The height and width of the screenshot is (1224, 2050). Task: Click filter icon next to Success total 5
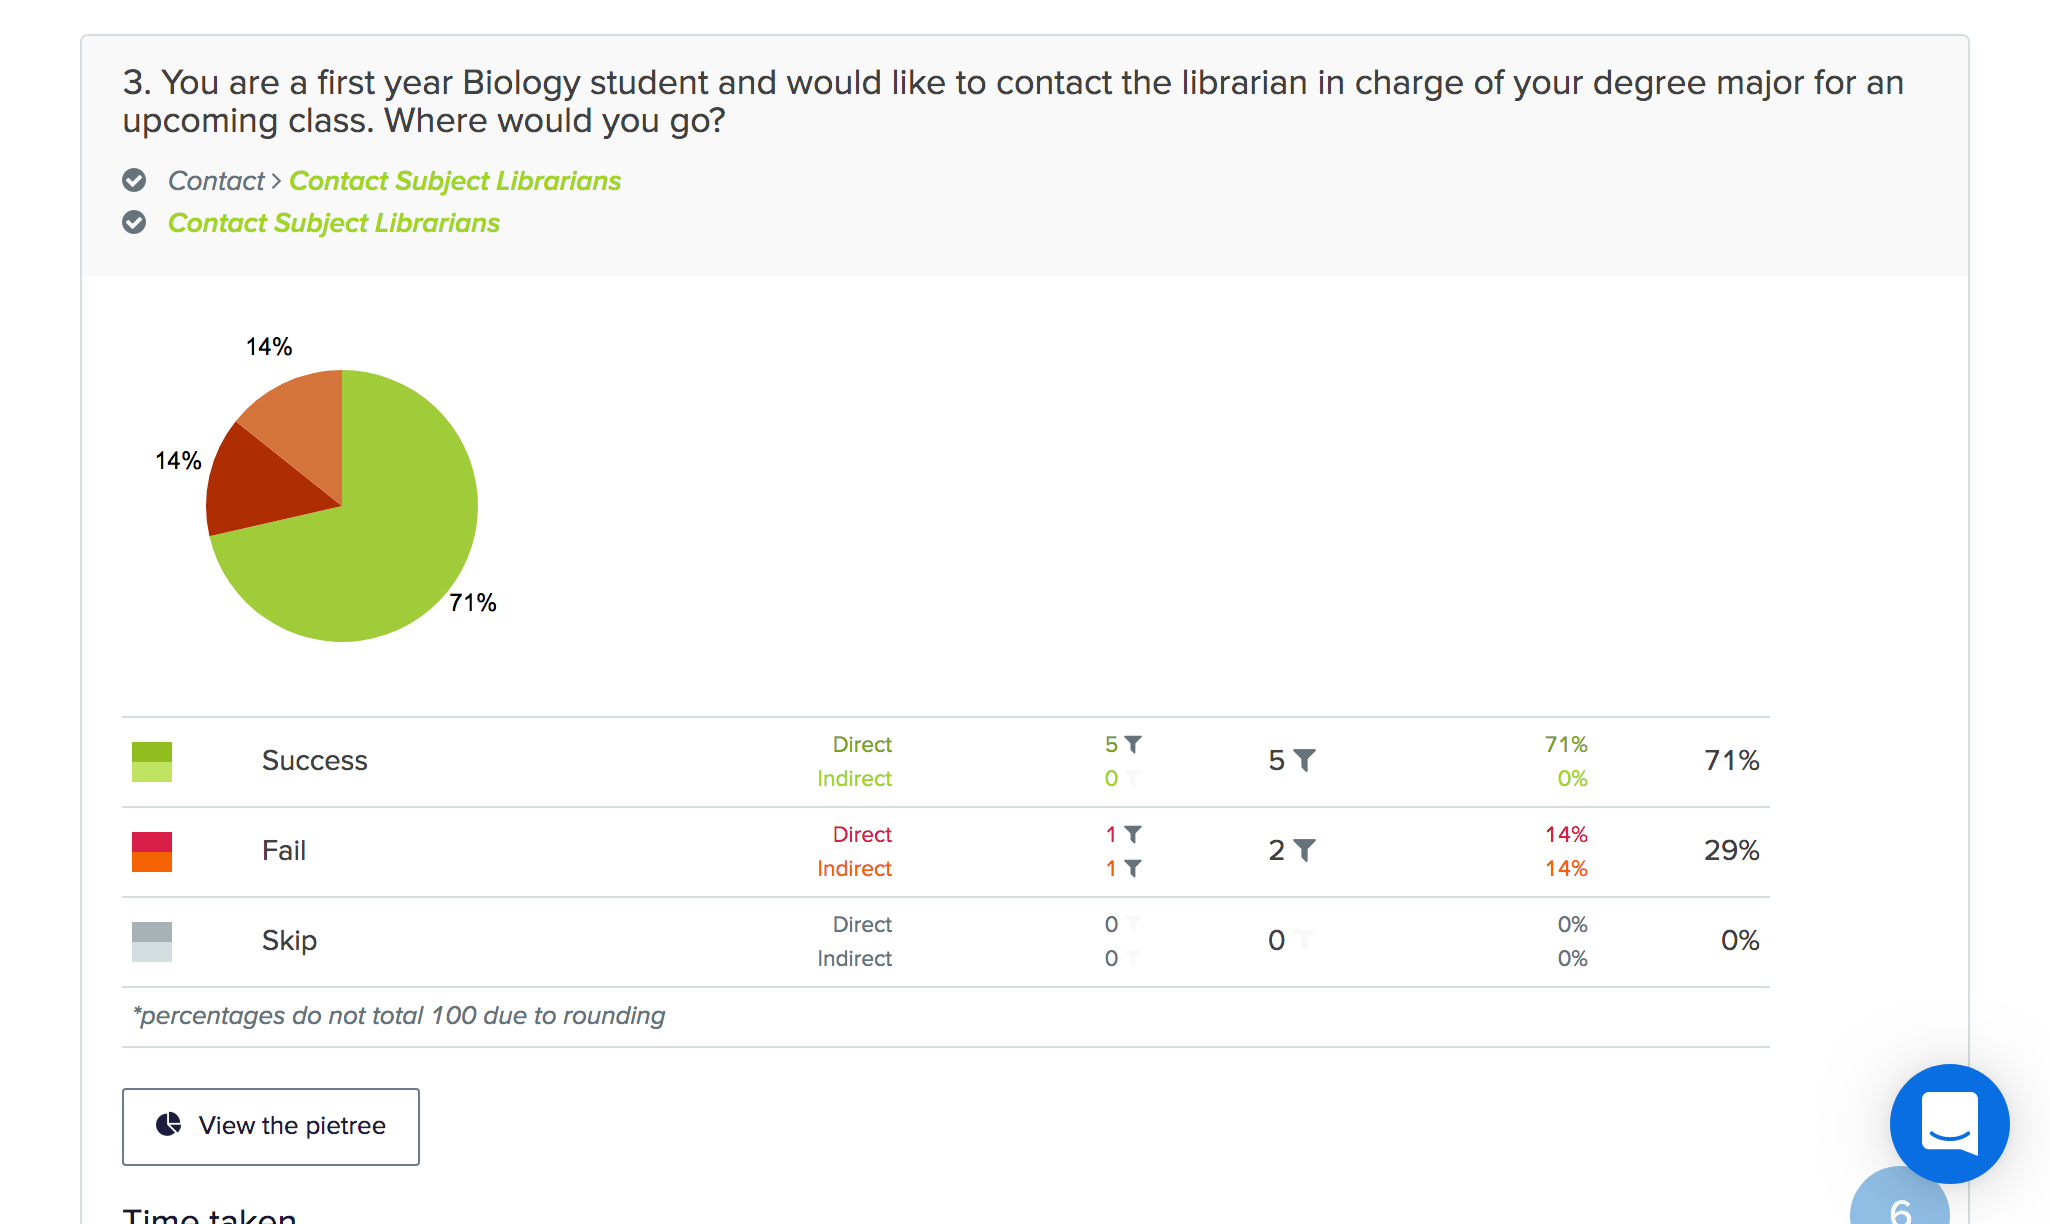click(1305, 761)
